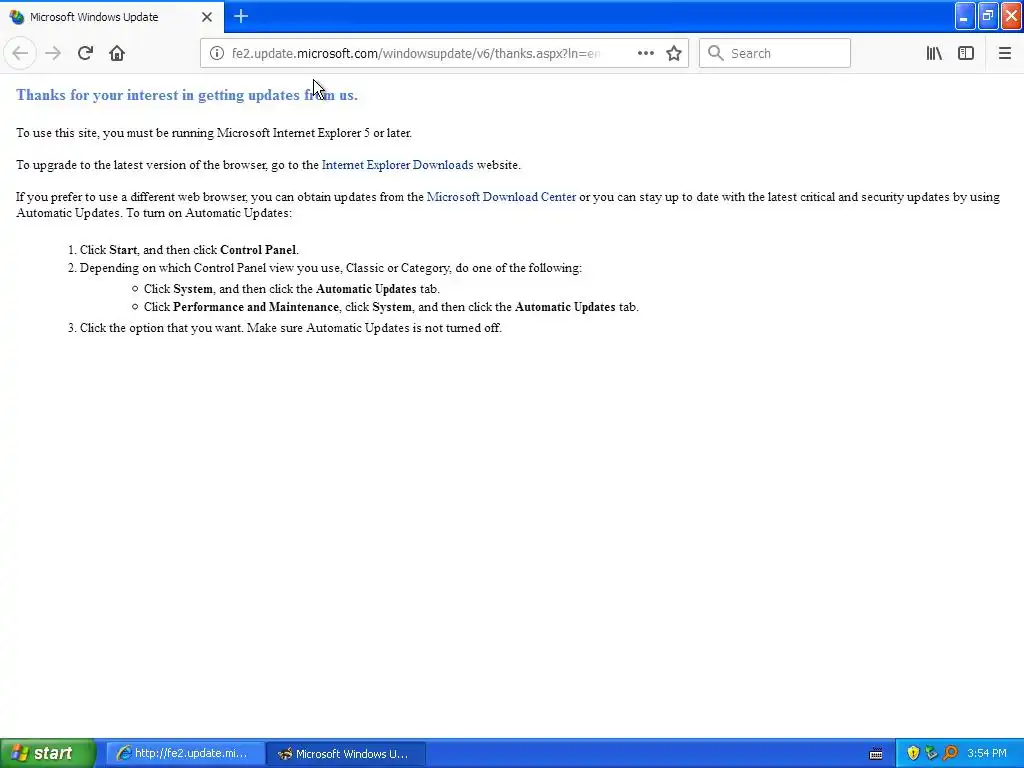The image size is (1024, 768).
Task: Open the Firefox hamburger menu
Action: pos(1004,54)
